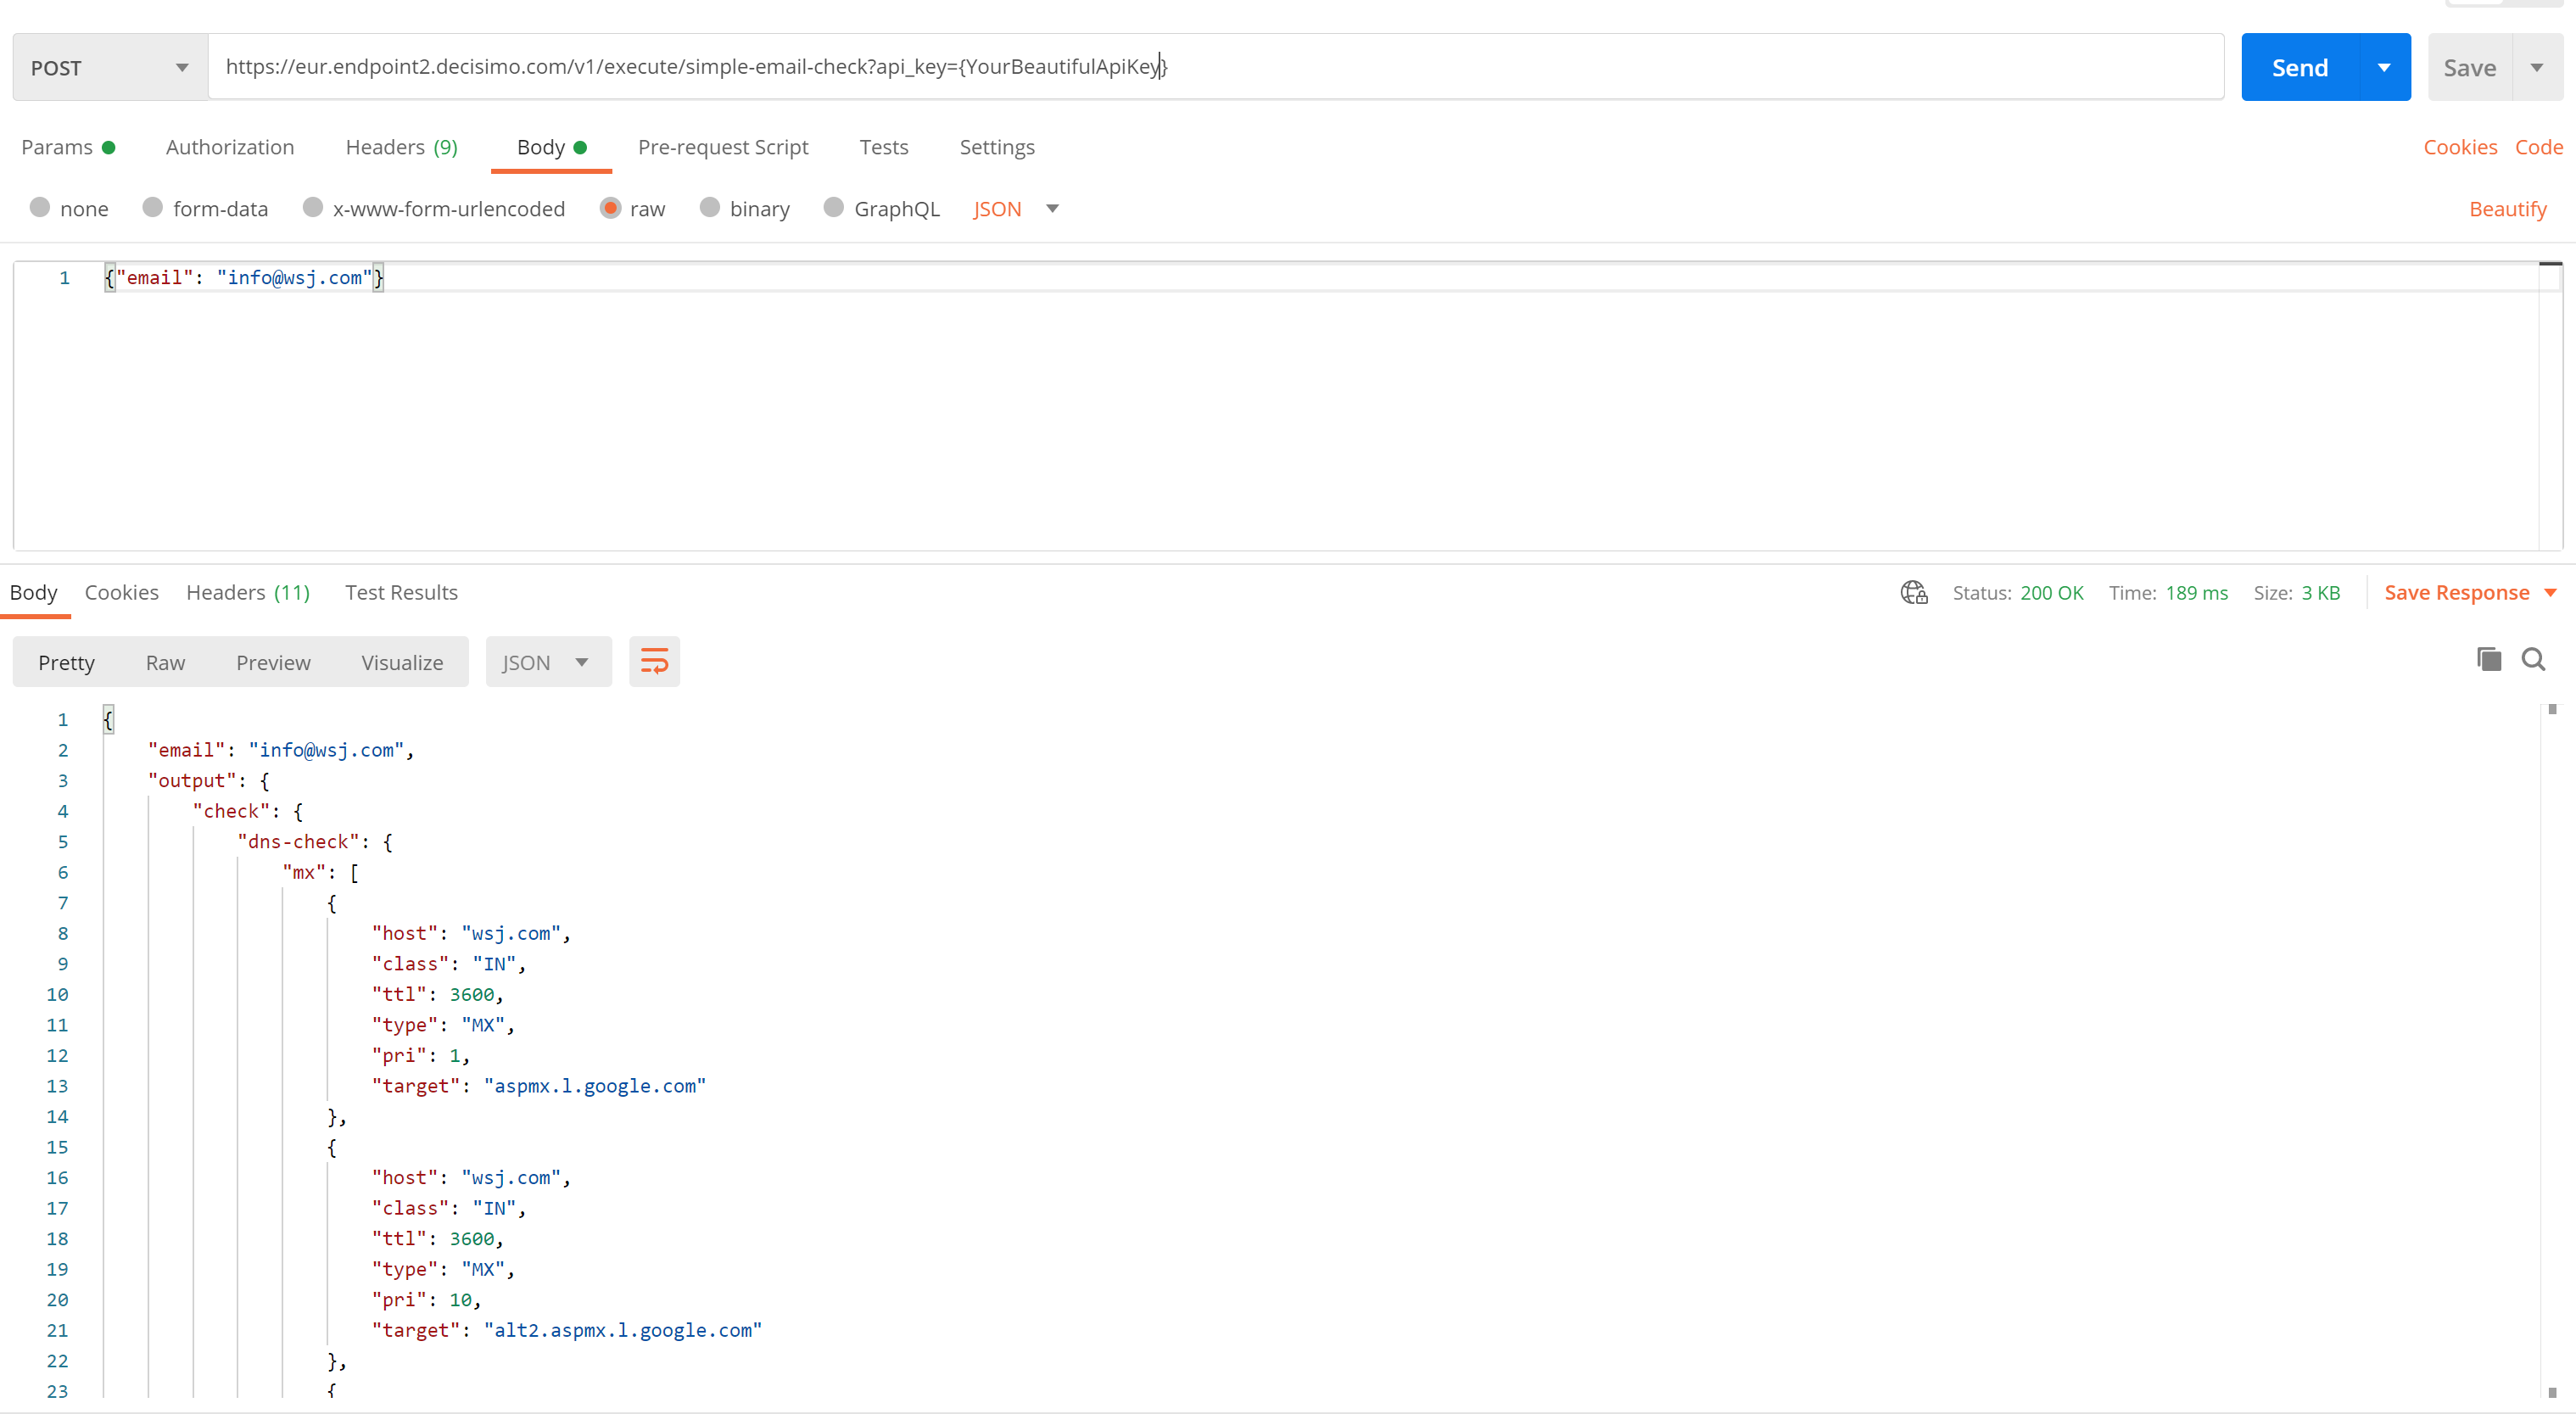Screen dimensions: 2576x1414
Task: Open the Authorization tab
Action: click(230, 147)
